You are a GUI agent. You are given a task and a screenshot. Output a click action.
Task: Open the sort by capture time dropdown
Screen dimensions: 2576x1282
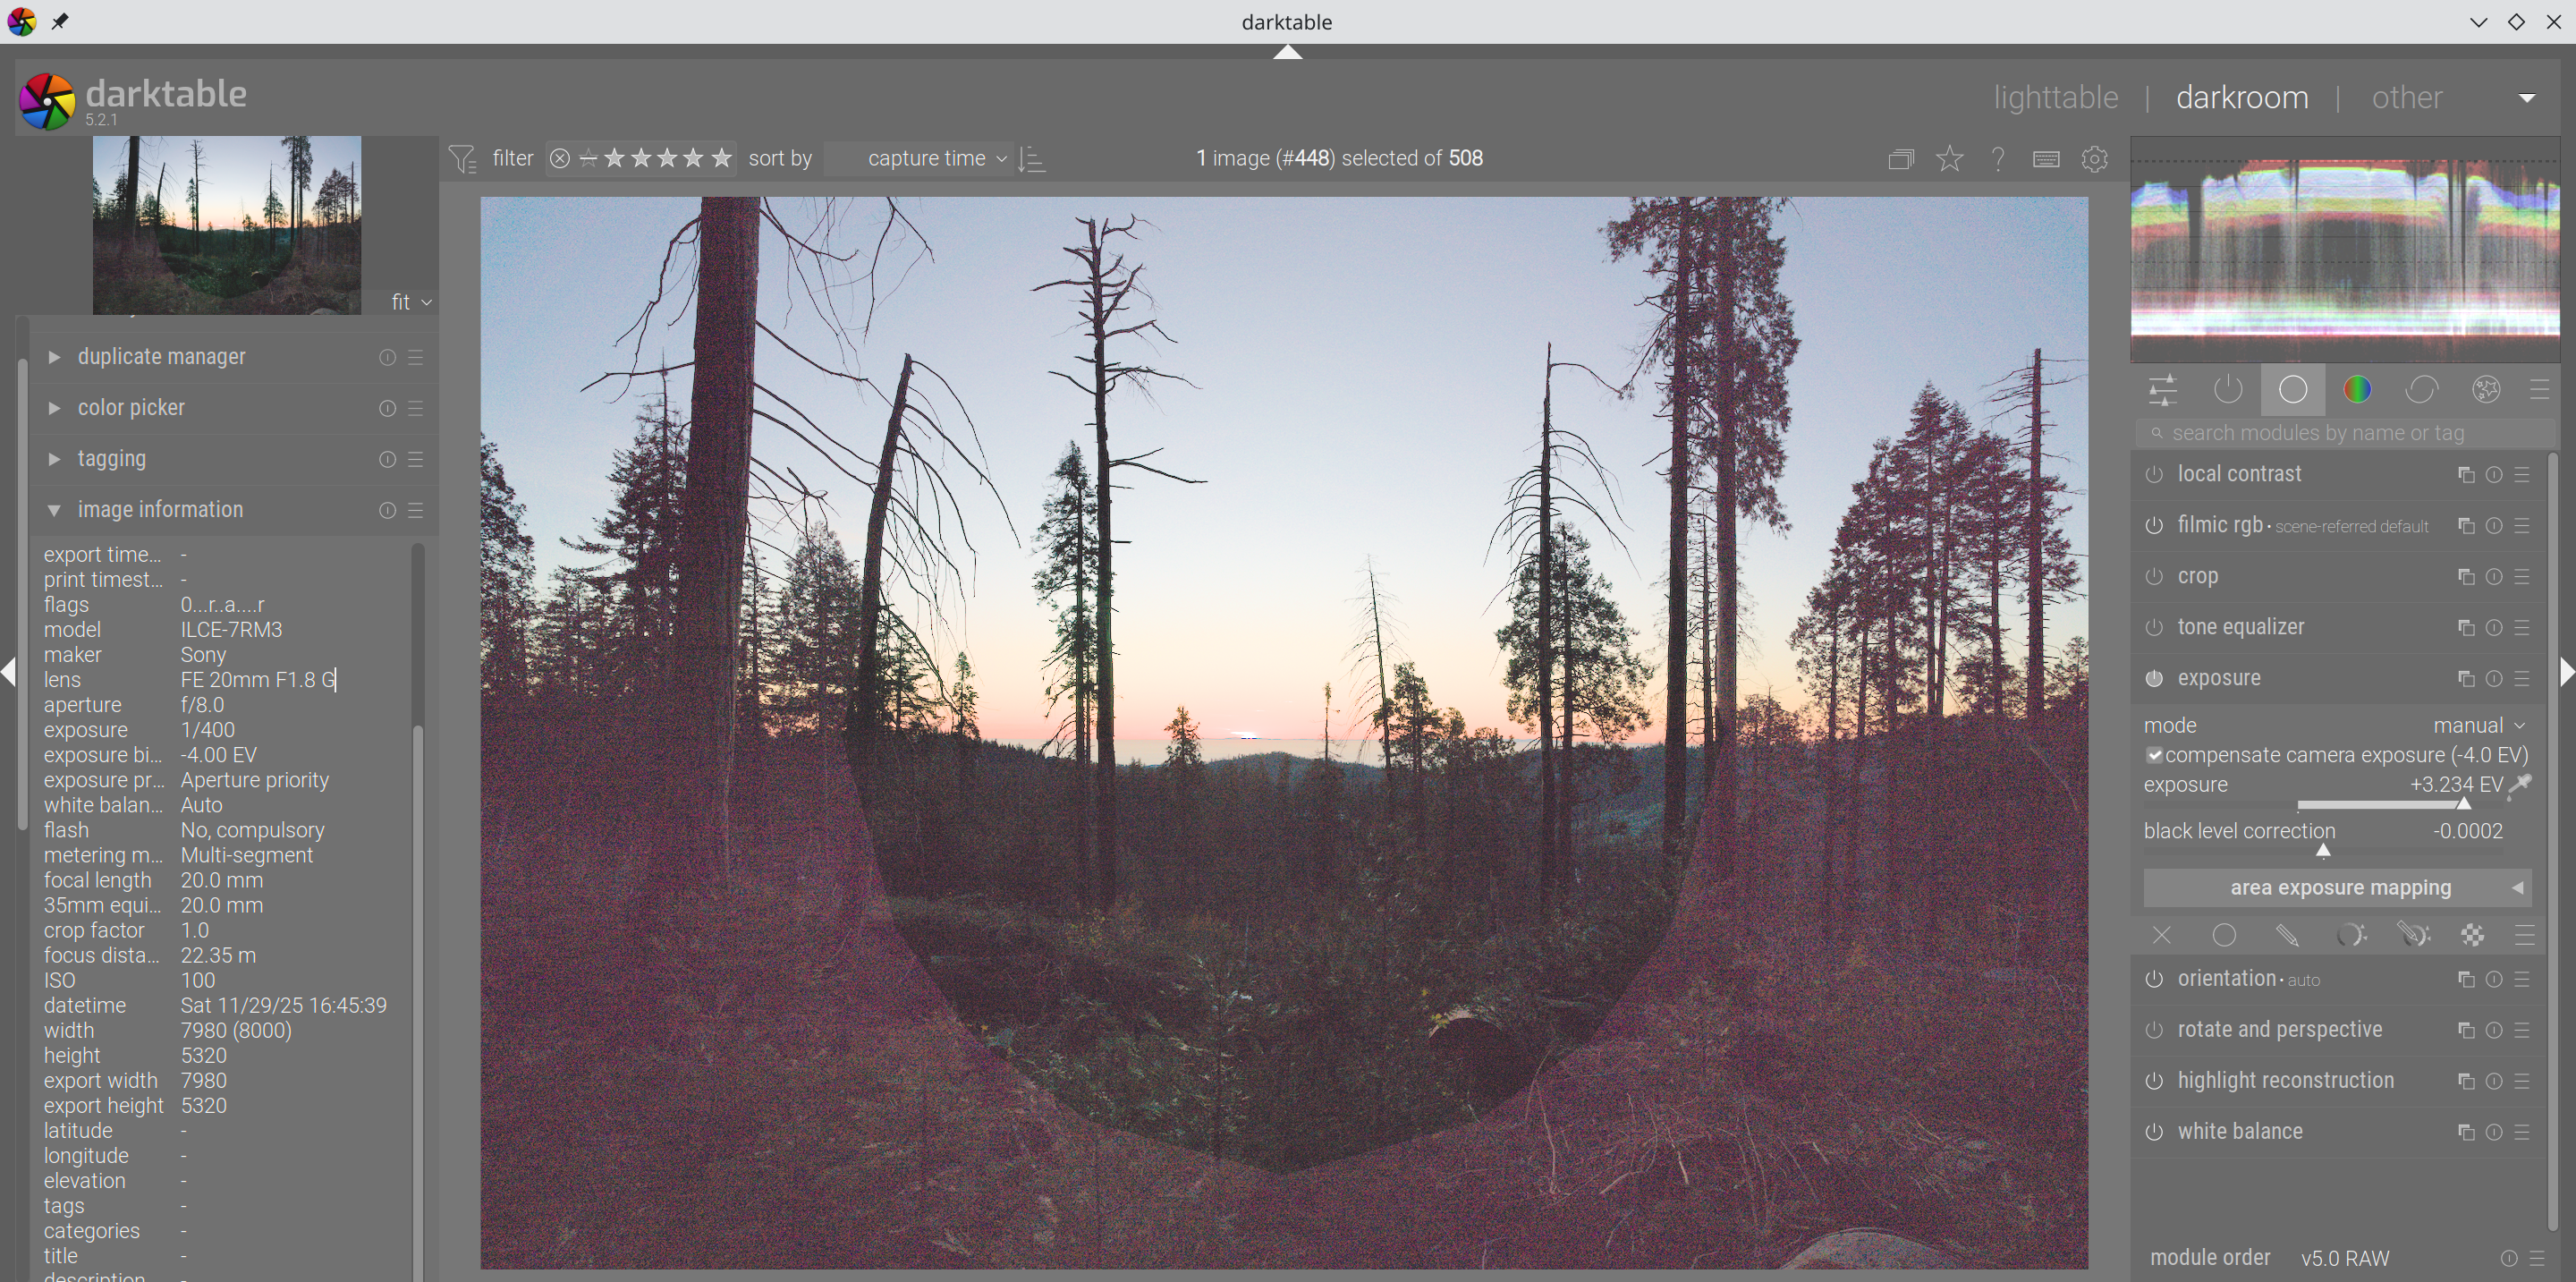point(927,159)
